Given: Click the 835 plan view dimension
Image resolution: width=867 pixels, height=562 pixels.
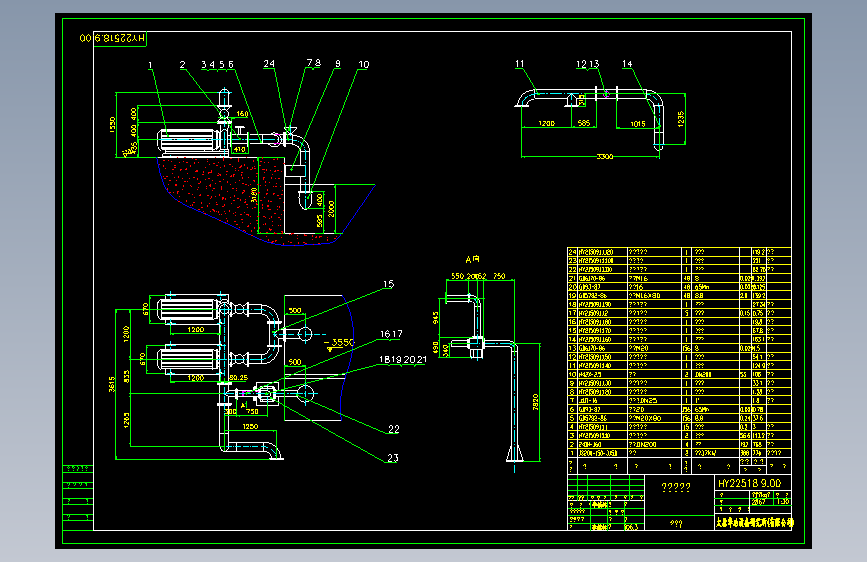Looking at the screenshot, I should [x=127, y=376].
